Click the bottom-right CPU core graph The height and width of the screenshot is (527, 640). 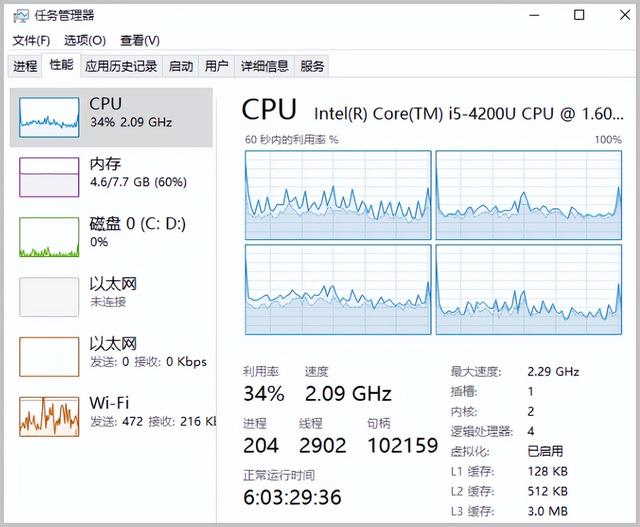pyautogui.click(x=529, y=290)
